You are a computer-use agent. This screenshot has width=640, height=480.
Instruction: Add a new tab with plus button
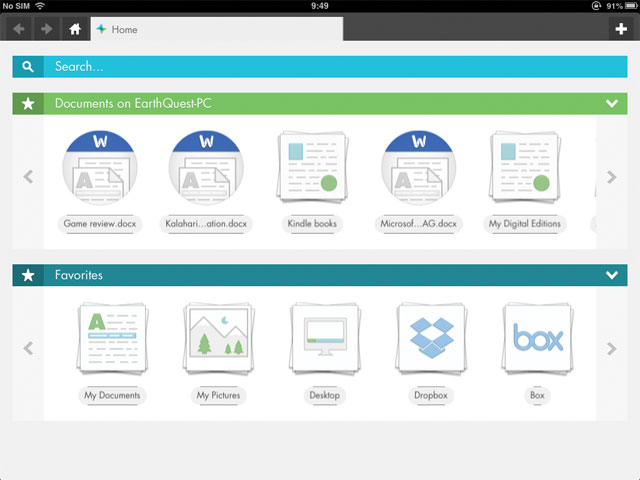(622, 29)
